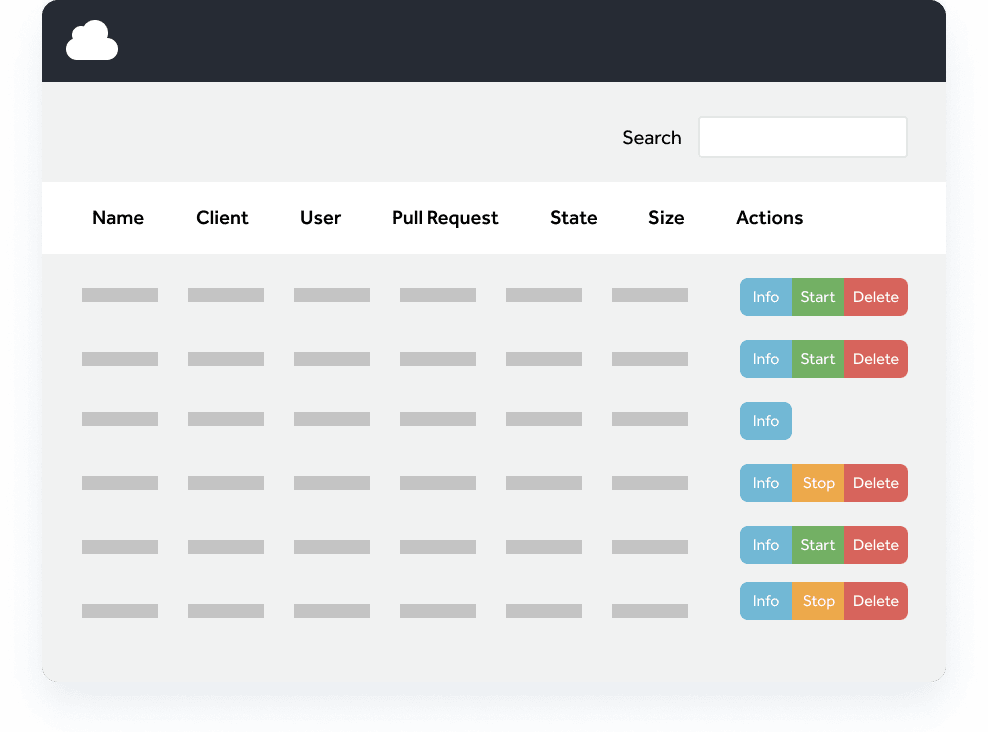Start the second row's process
Screen dimensions: 988x732
coord(817,358)
